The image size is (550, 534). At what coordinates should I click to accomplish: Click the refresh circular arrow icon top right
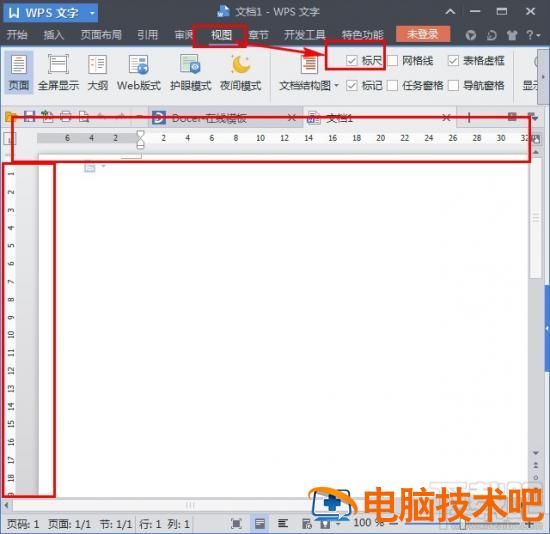492,35
